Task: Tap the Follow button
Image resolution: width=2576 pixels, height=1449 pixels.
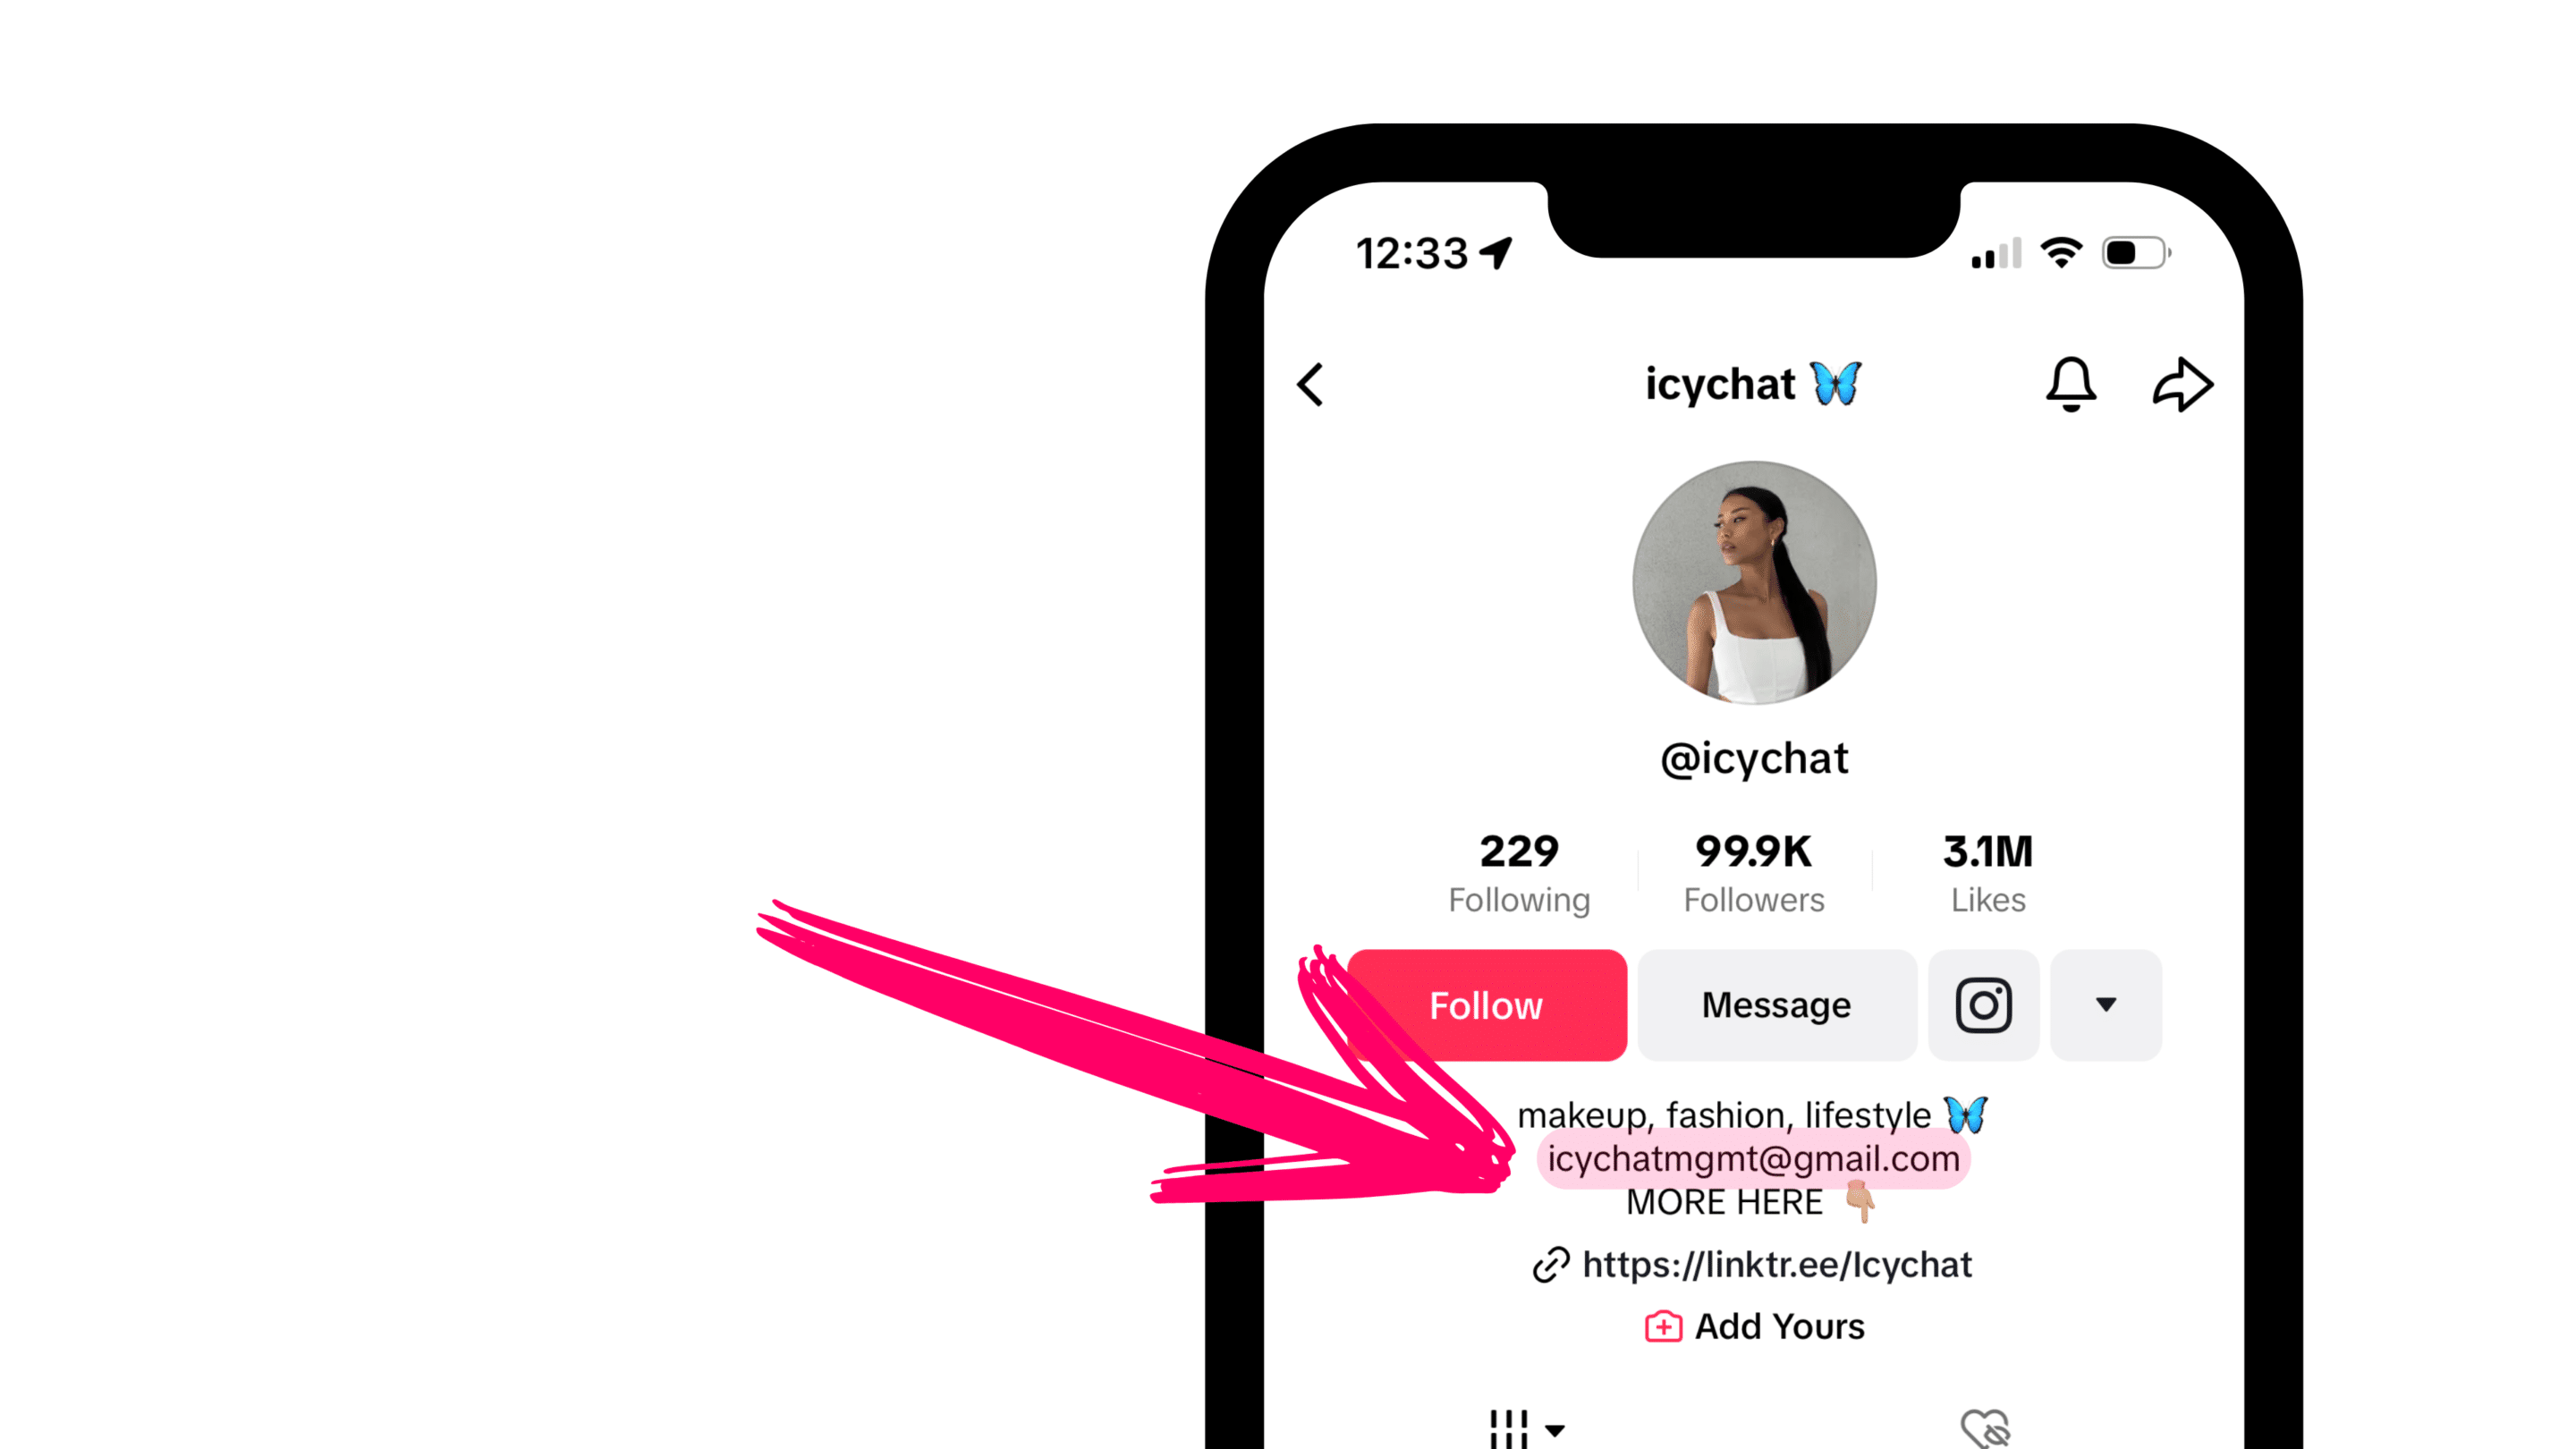Action: [x=1487, y=1005]
